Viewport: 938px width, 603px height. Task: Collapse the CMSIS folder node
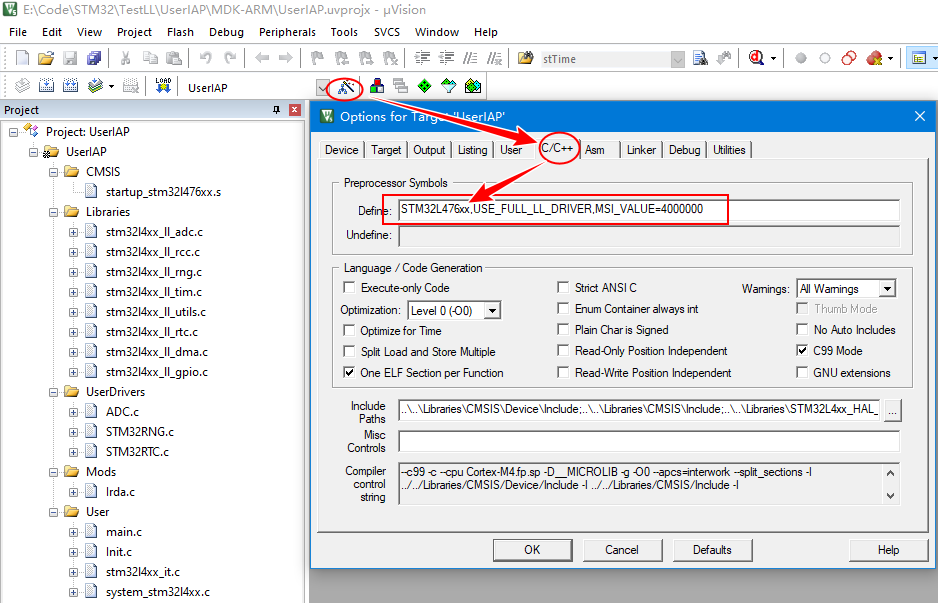tap(53, 172)
